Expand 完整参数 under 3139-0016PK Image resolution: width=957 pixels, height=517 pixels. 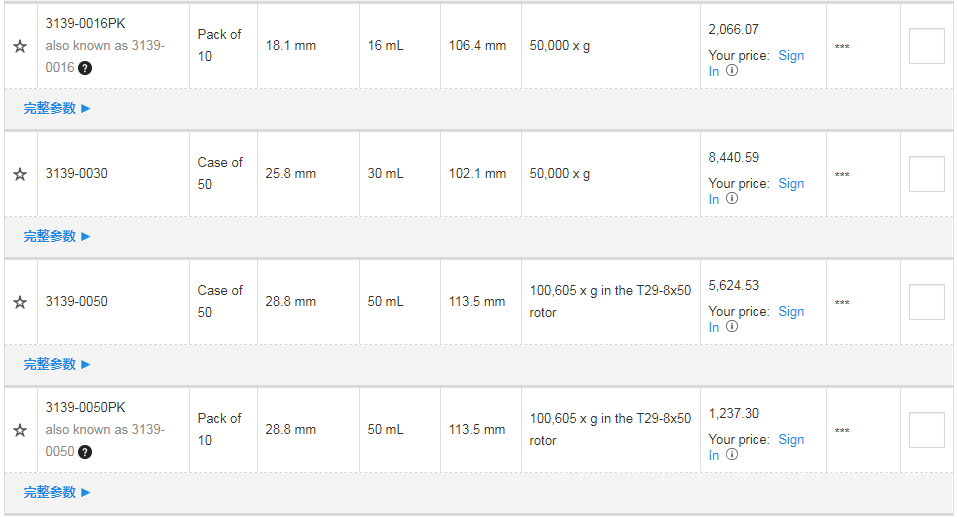[x=57, y=108]
